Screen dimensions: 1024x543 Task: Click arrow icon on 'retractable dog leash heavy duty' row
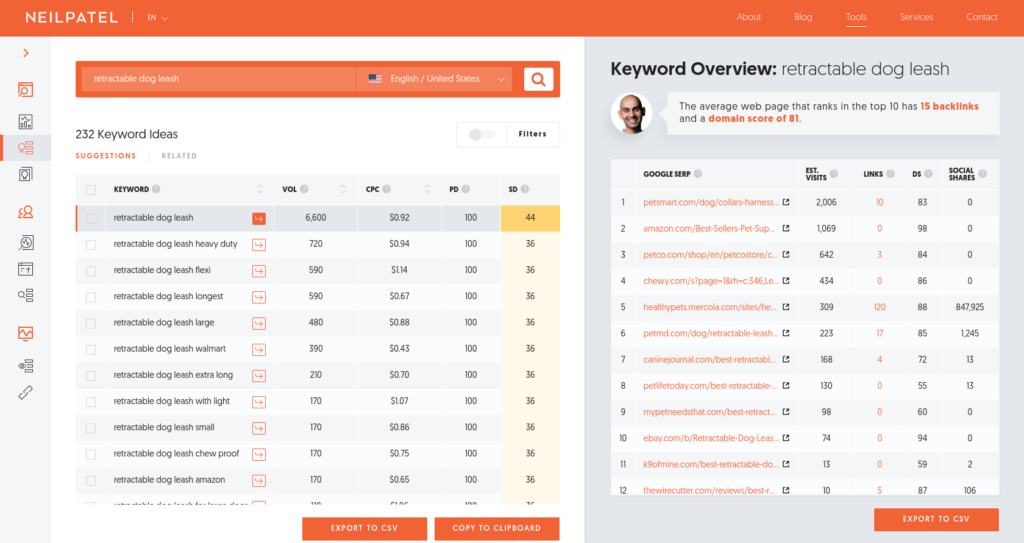click(259, 244)
